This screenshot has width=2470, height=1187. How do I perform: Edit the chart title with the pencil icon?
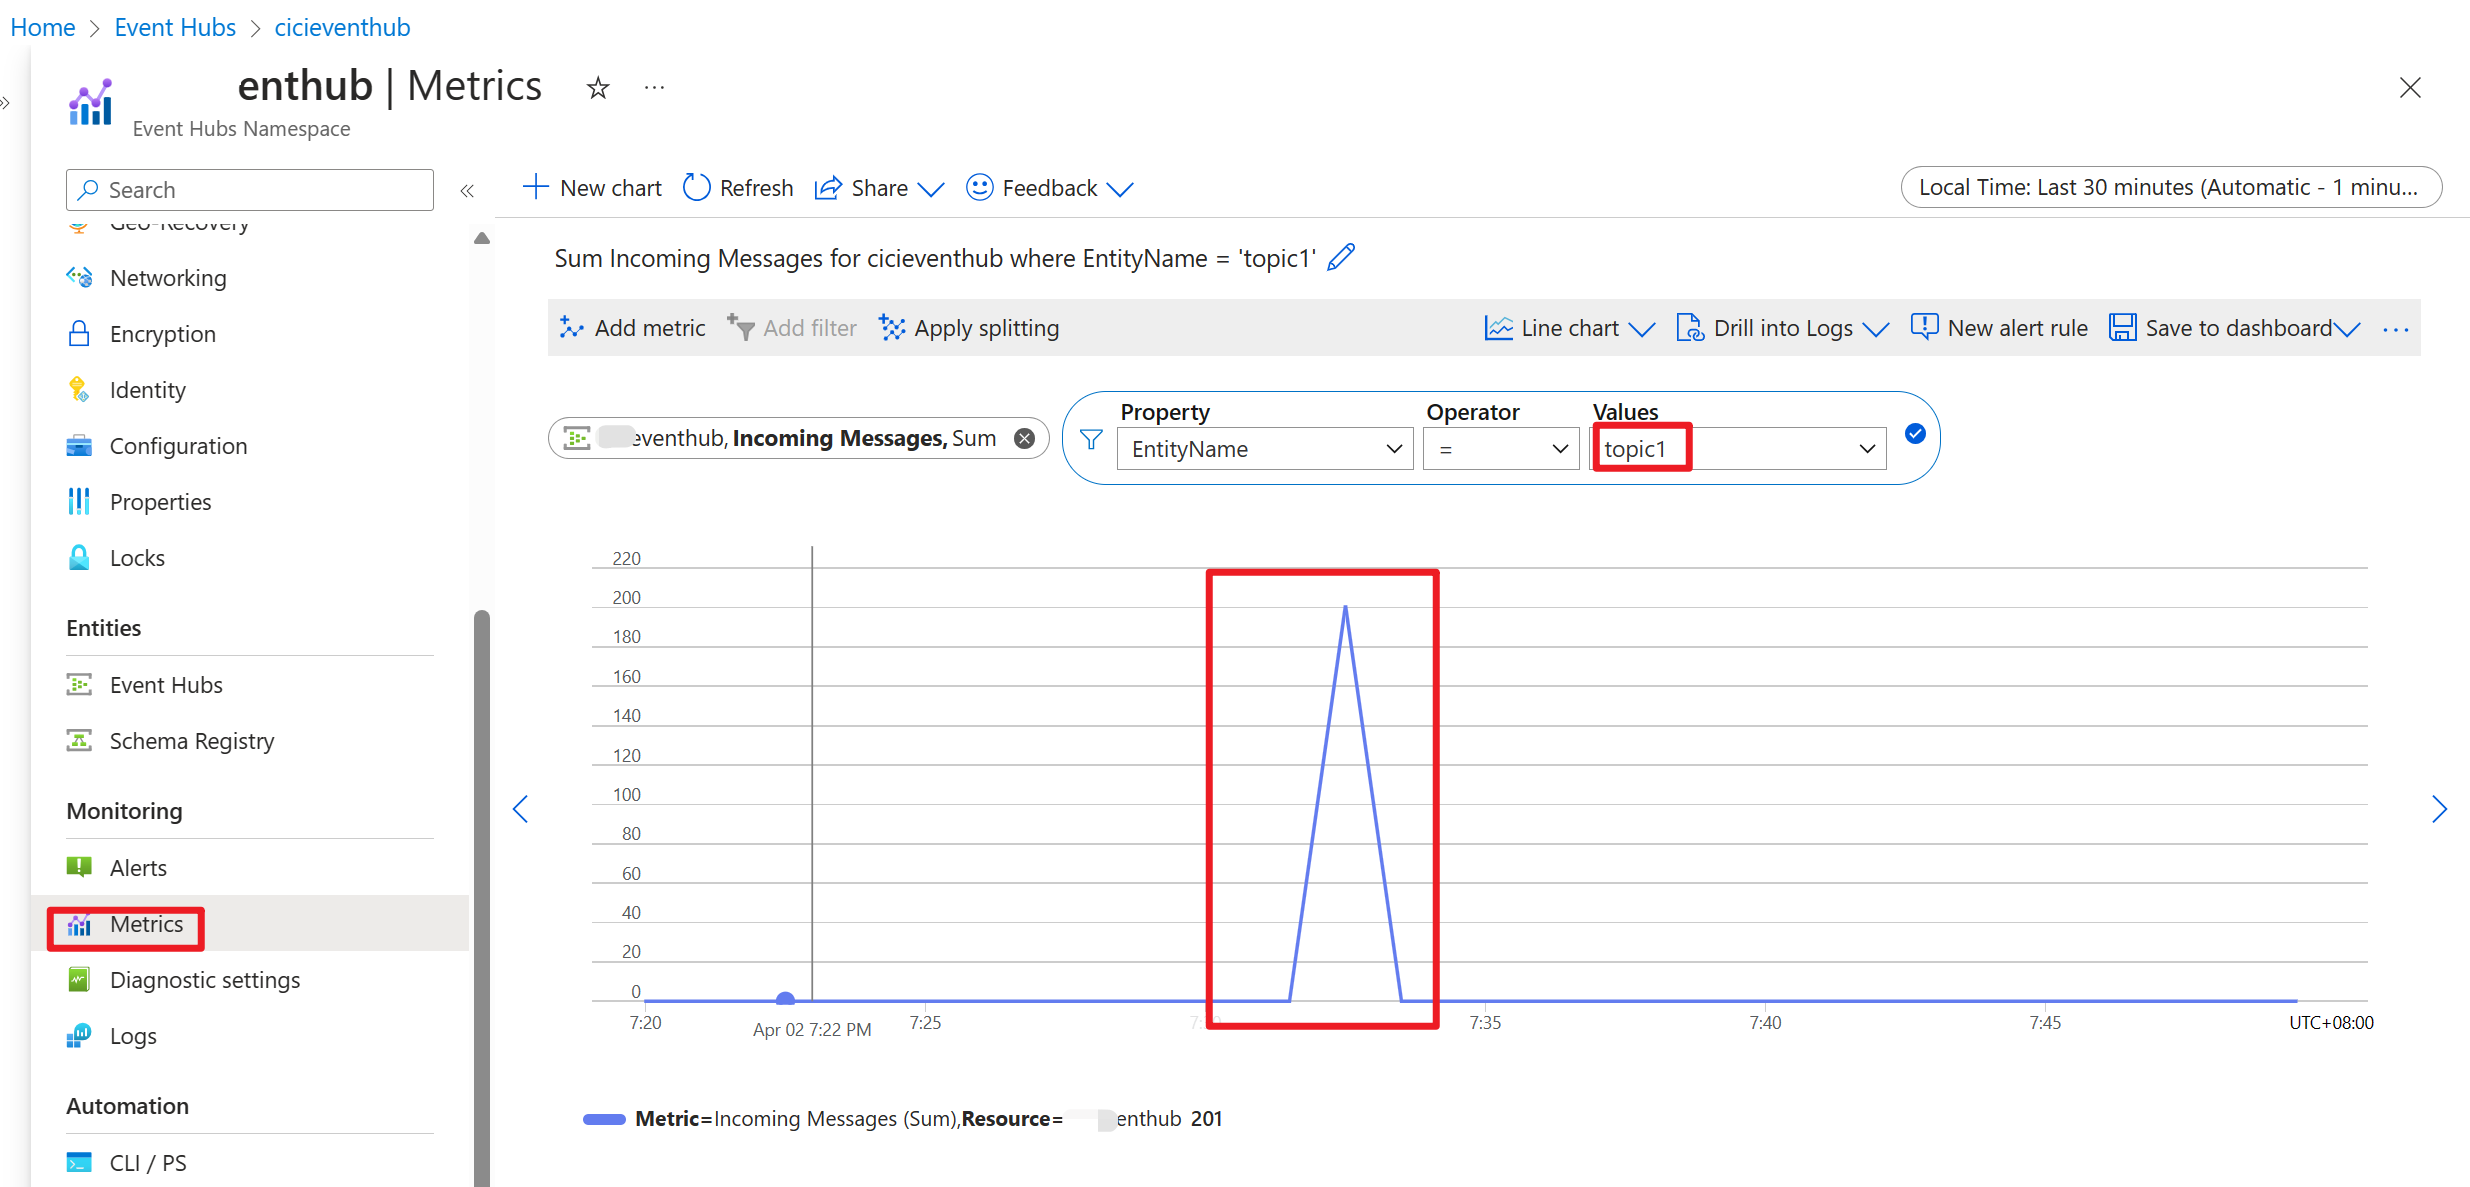coord(1341,258)
